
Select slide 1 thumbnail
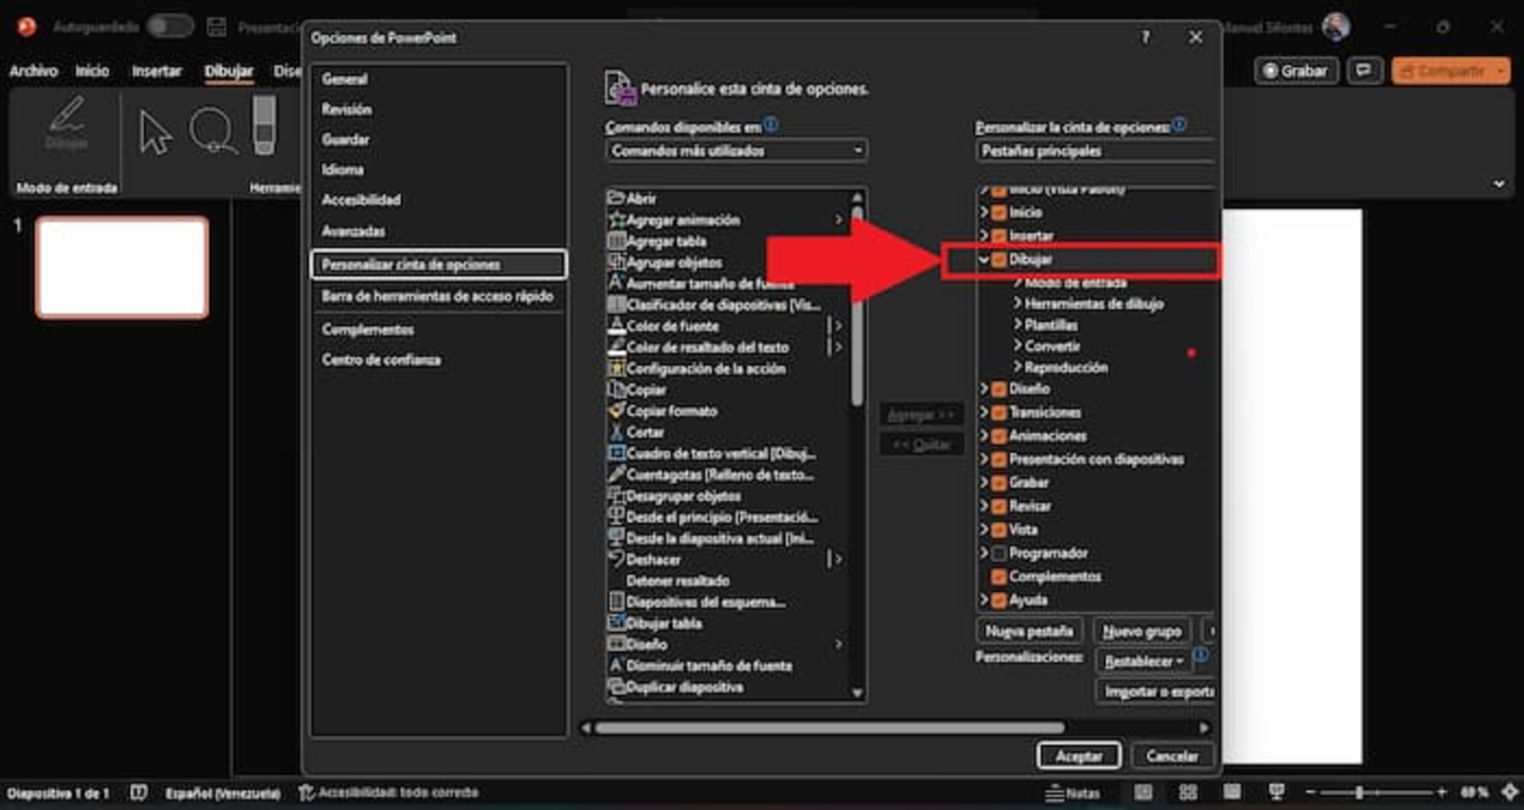122,268
